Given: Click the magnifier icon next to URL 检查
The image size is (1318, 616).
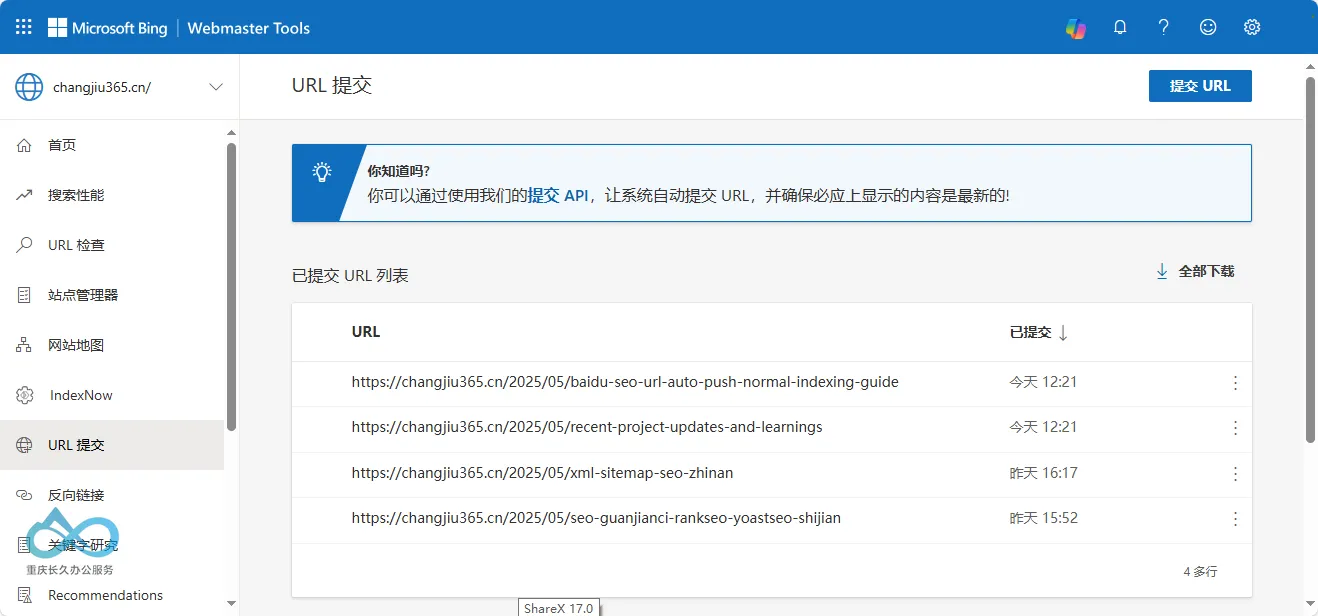Looking at the screenshot, I should coord(25,245).
